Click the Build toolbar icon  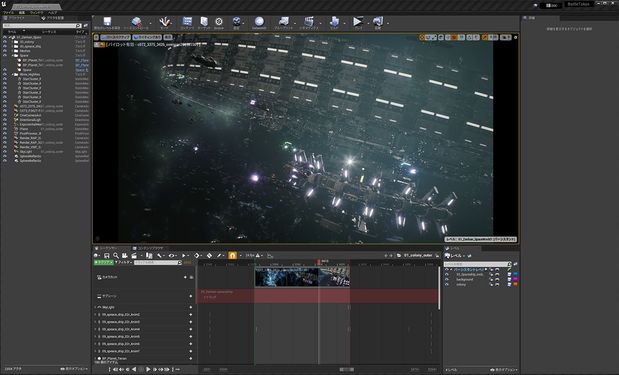334,21
